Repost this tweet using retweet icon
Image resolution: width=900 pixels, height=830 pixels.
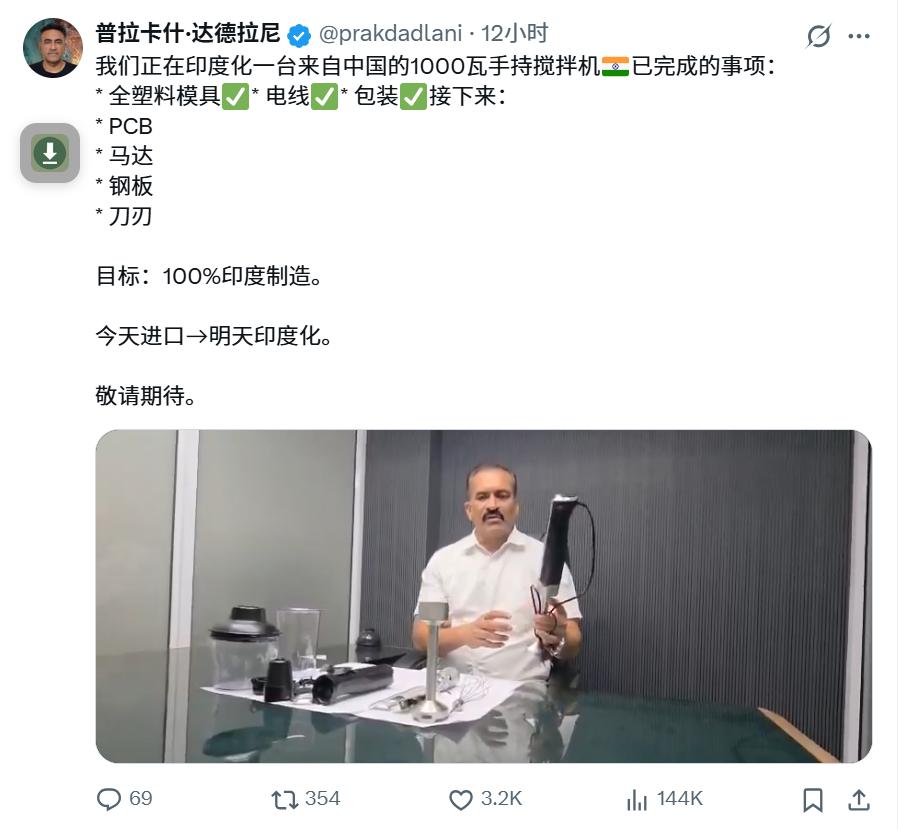click(284, 800)
